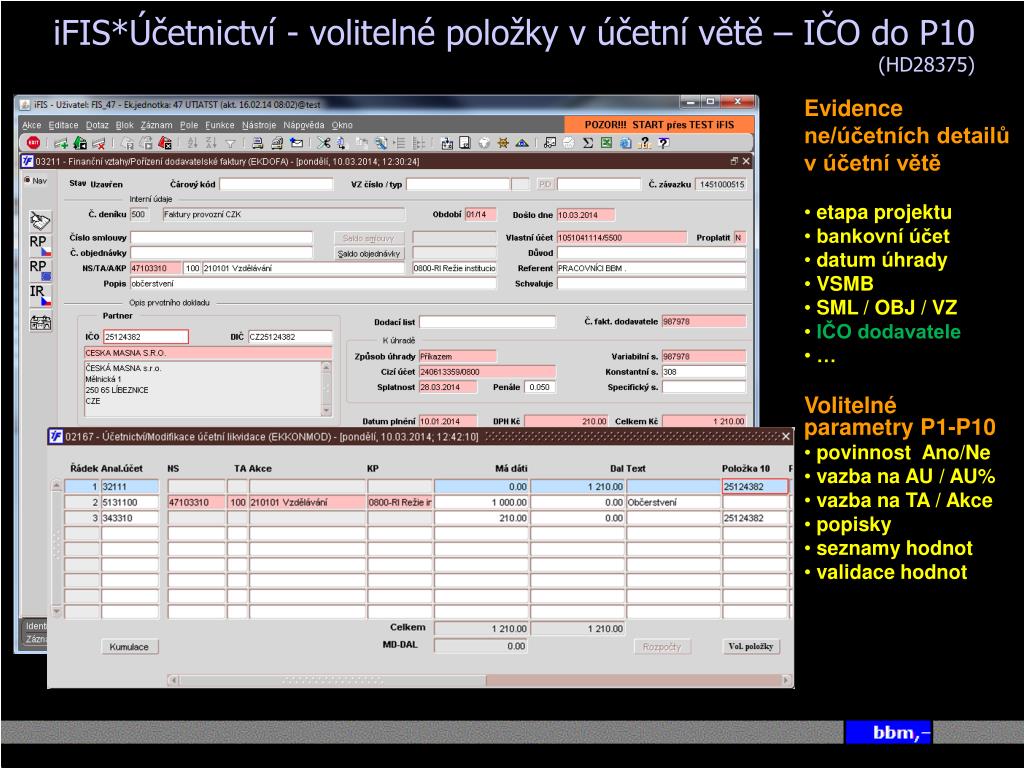Click the IČO field containing 25124382
The width and height of the screenshot is (1024, 768).
pyautogui.click(x=146, y=337)
